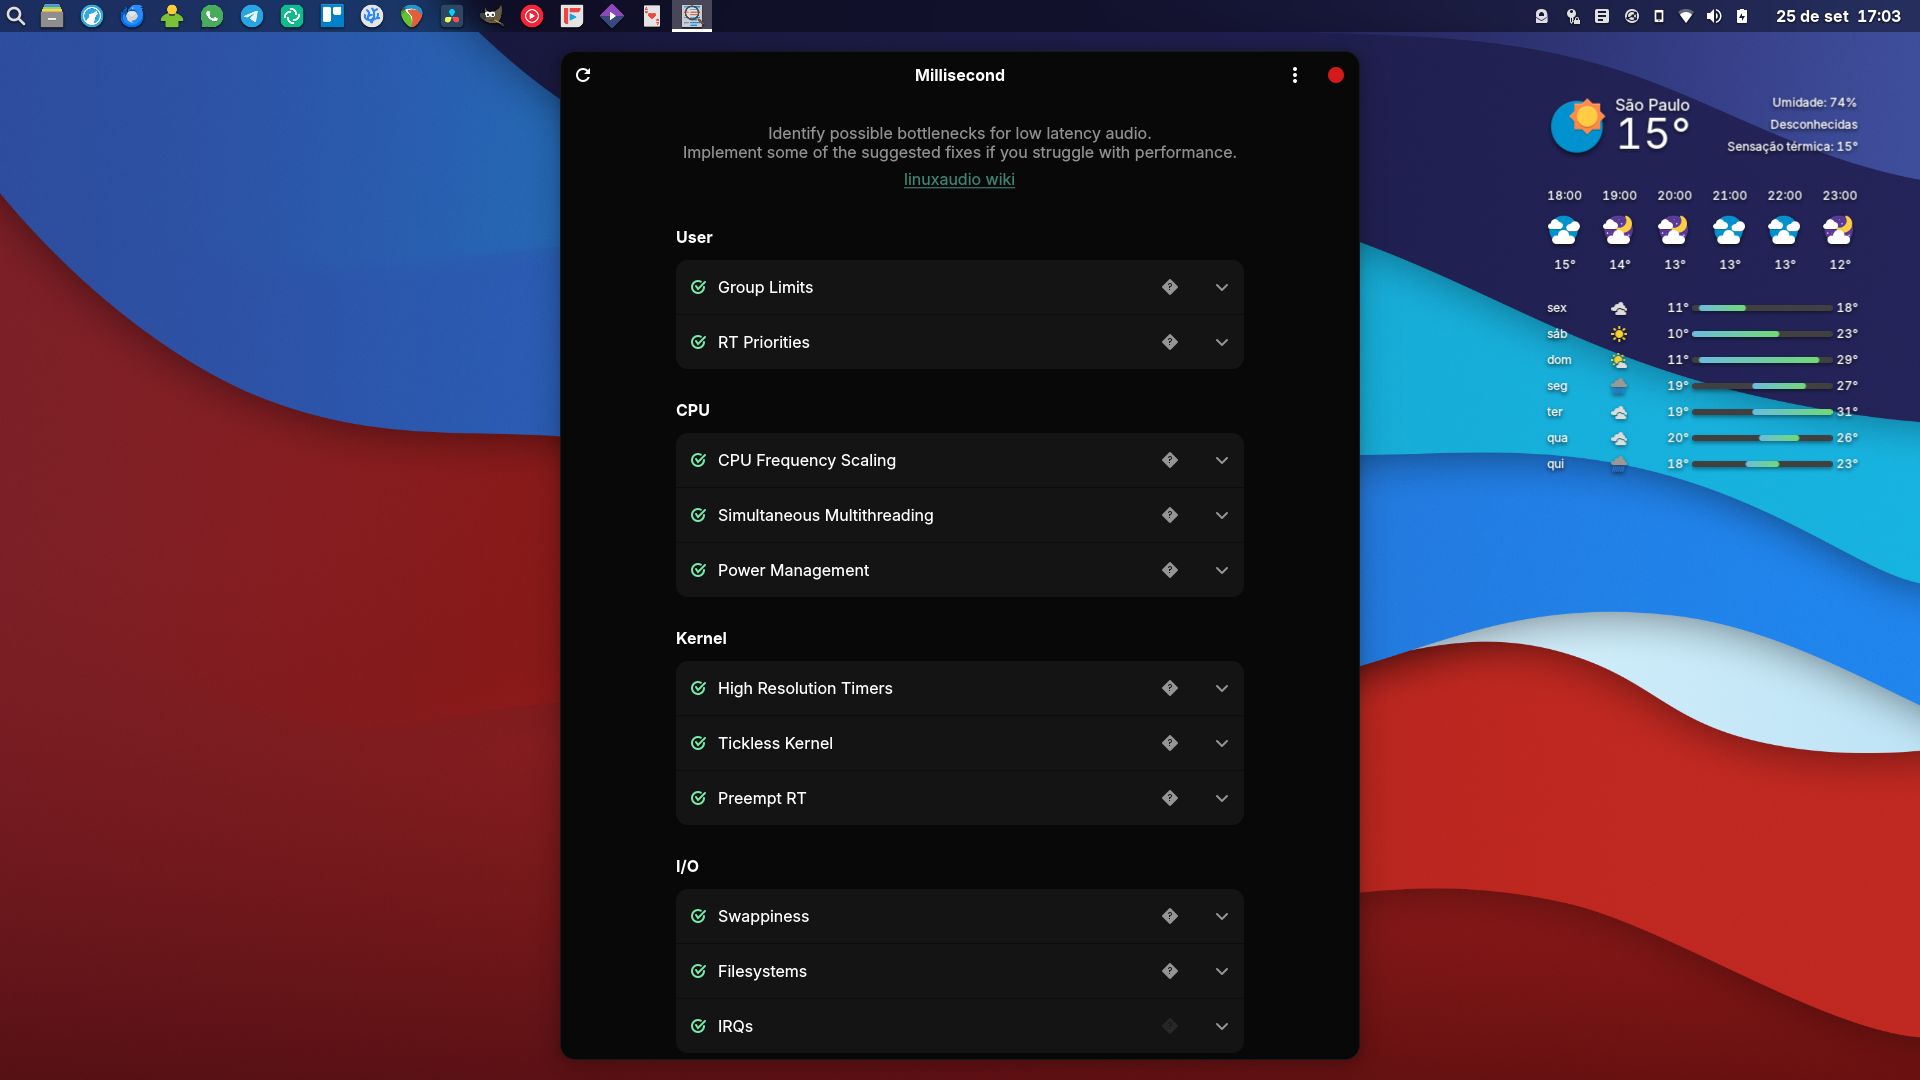The image size is (1920, 1080).
Task: Open Telegram from the top panel
Action: 252,16
